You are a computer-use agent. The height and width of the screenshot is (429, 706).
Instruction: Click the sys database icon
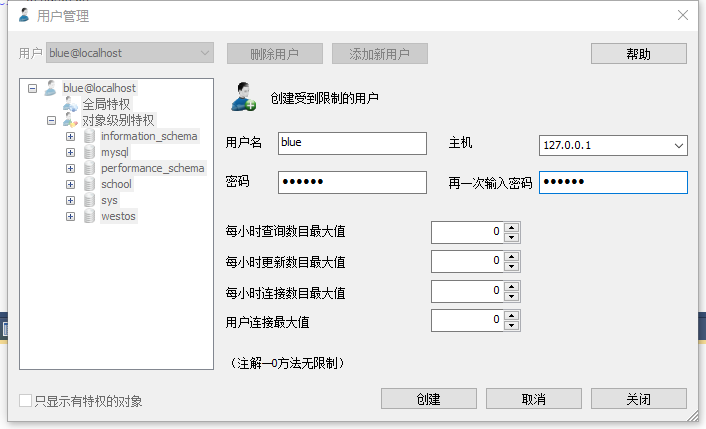(90, 200)
